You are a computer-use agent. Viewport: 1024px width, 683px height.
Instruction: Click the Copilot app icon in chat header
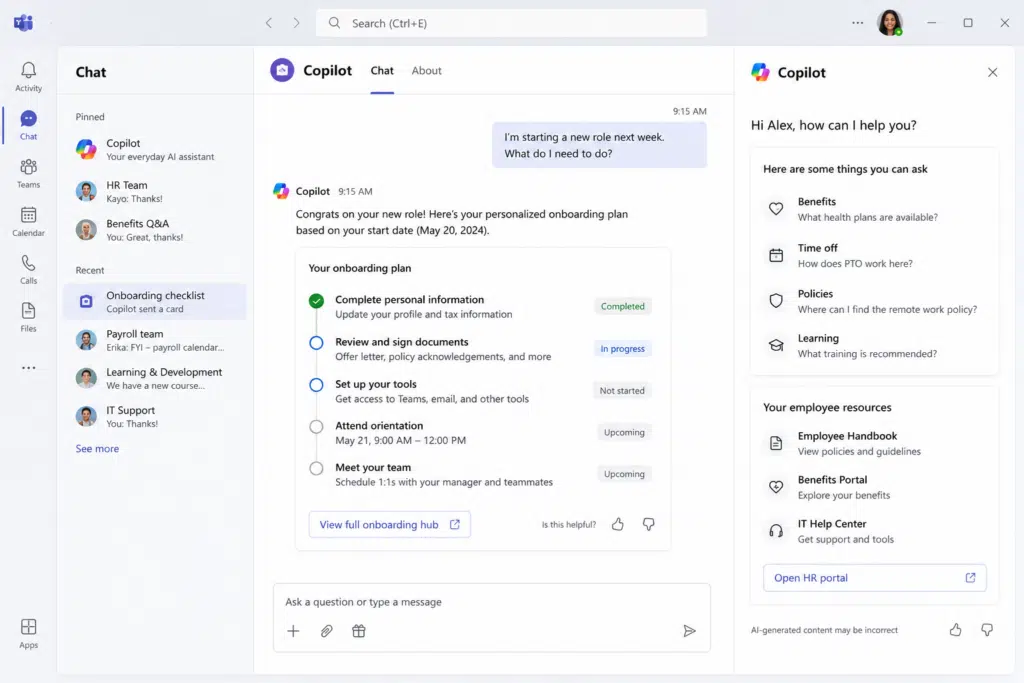coord(282,70)
